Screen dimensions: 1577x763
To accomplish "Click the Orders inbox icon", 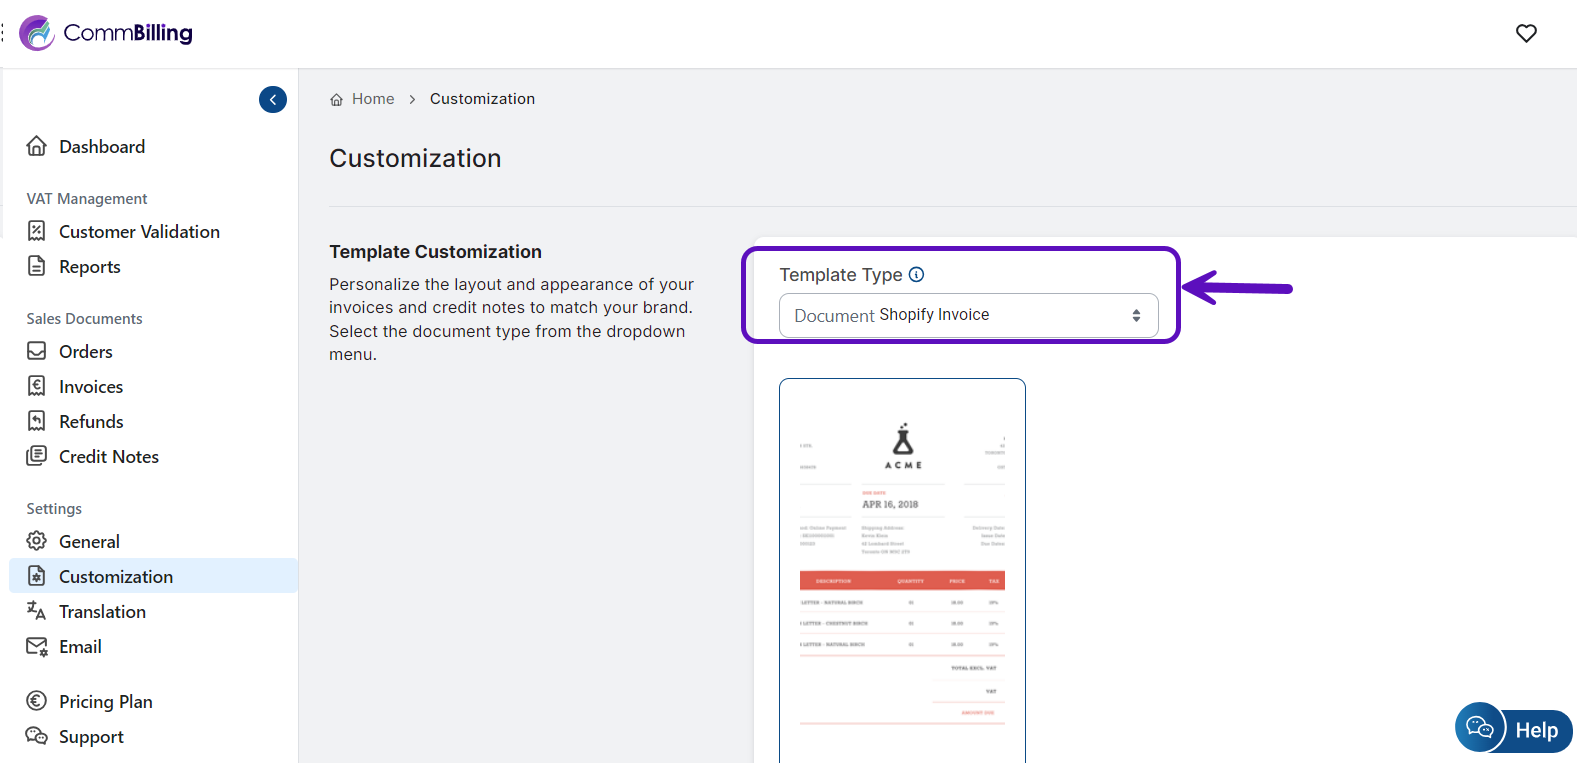I will pos(37,351).
